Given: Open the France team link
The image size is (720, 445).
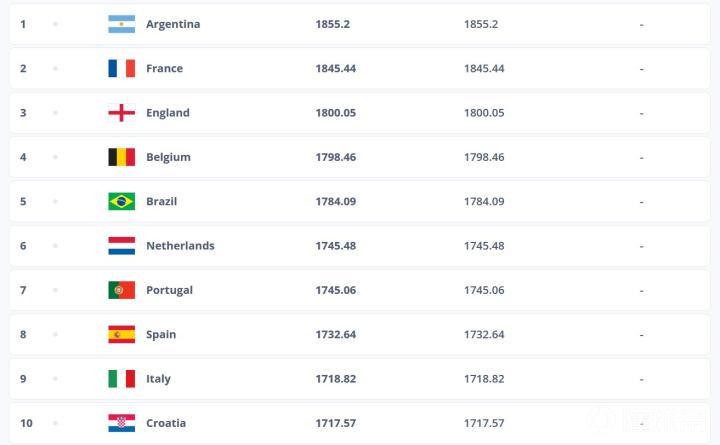Looking at the screenshot, I should click(164, 68).
